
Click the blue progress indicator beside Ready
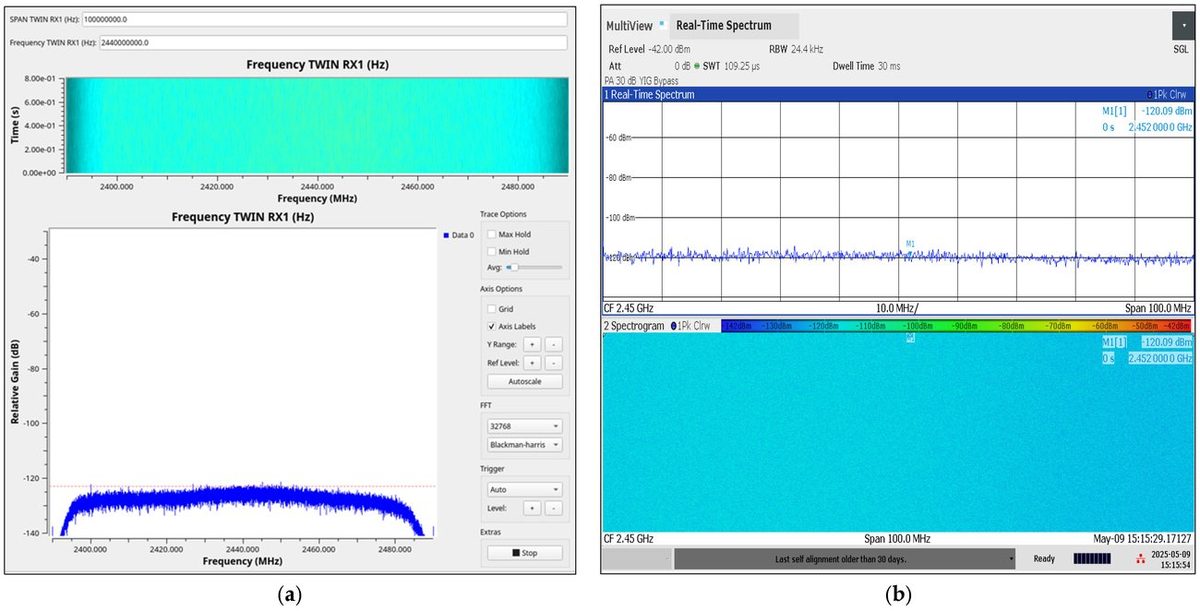click(1091, 559)
